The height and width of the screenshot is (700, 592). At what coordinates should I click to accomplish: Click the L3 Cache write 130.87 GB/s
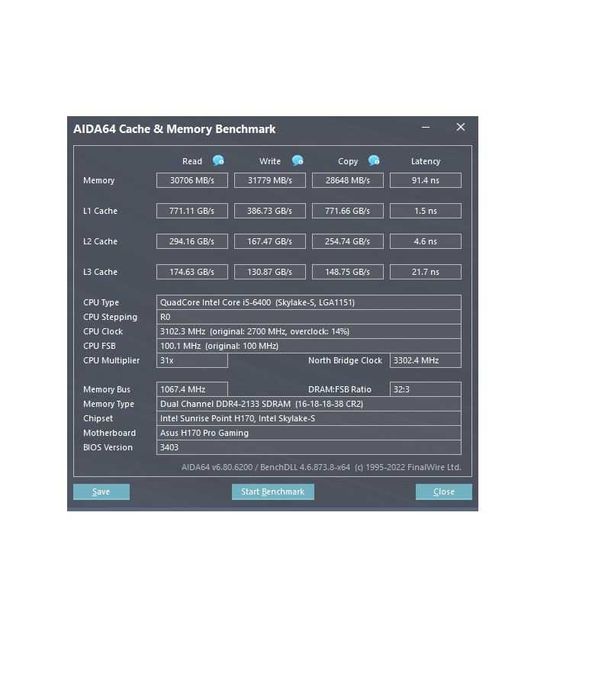tap(270, 272)
